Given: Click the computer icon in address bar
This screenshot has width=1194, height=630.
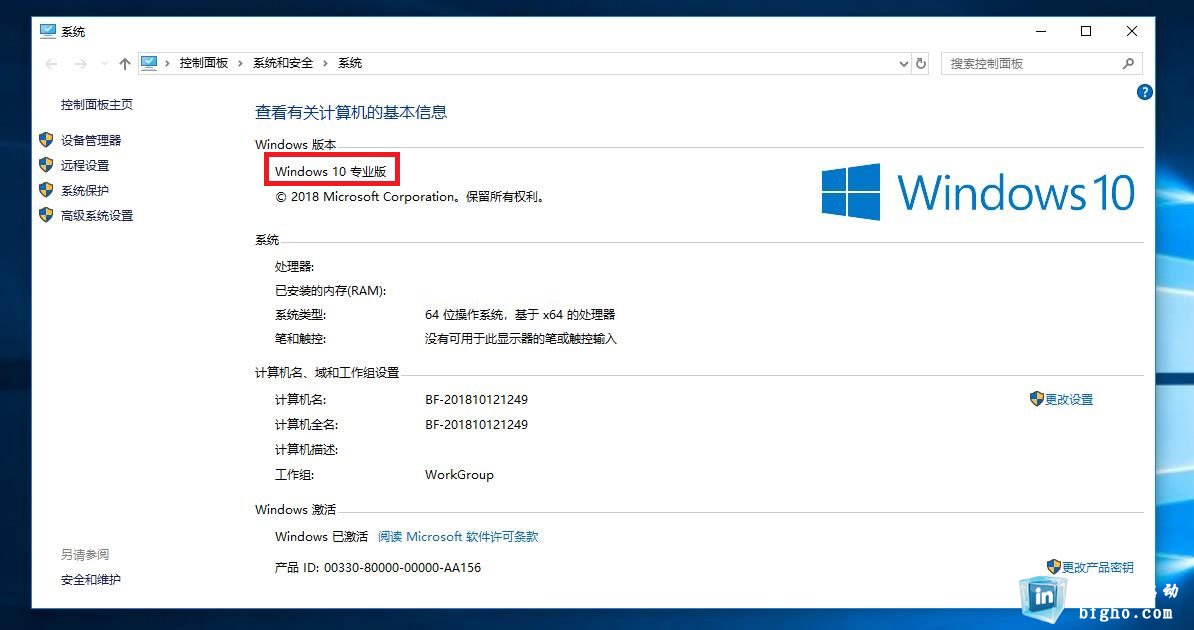Looking at the screenshot, I should 149,63.
